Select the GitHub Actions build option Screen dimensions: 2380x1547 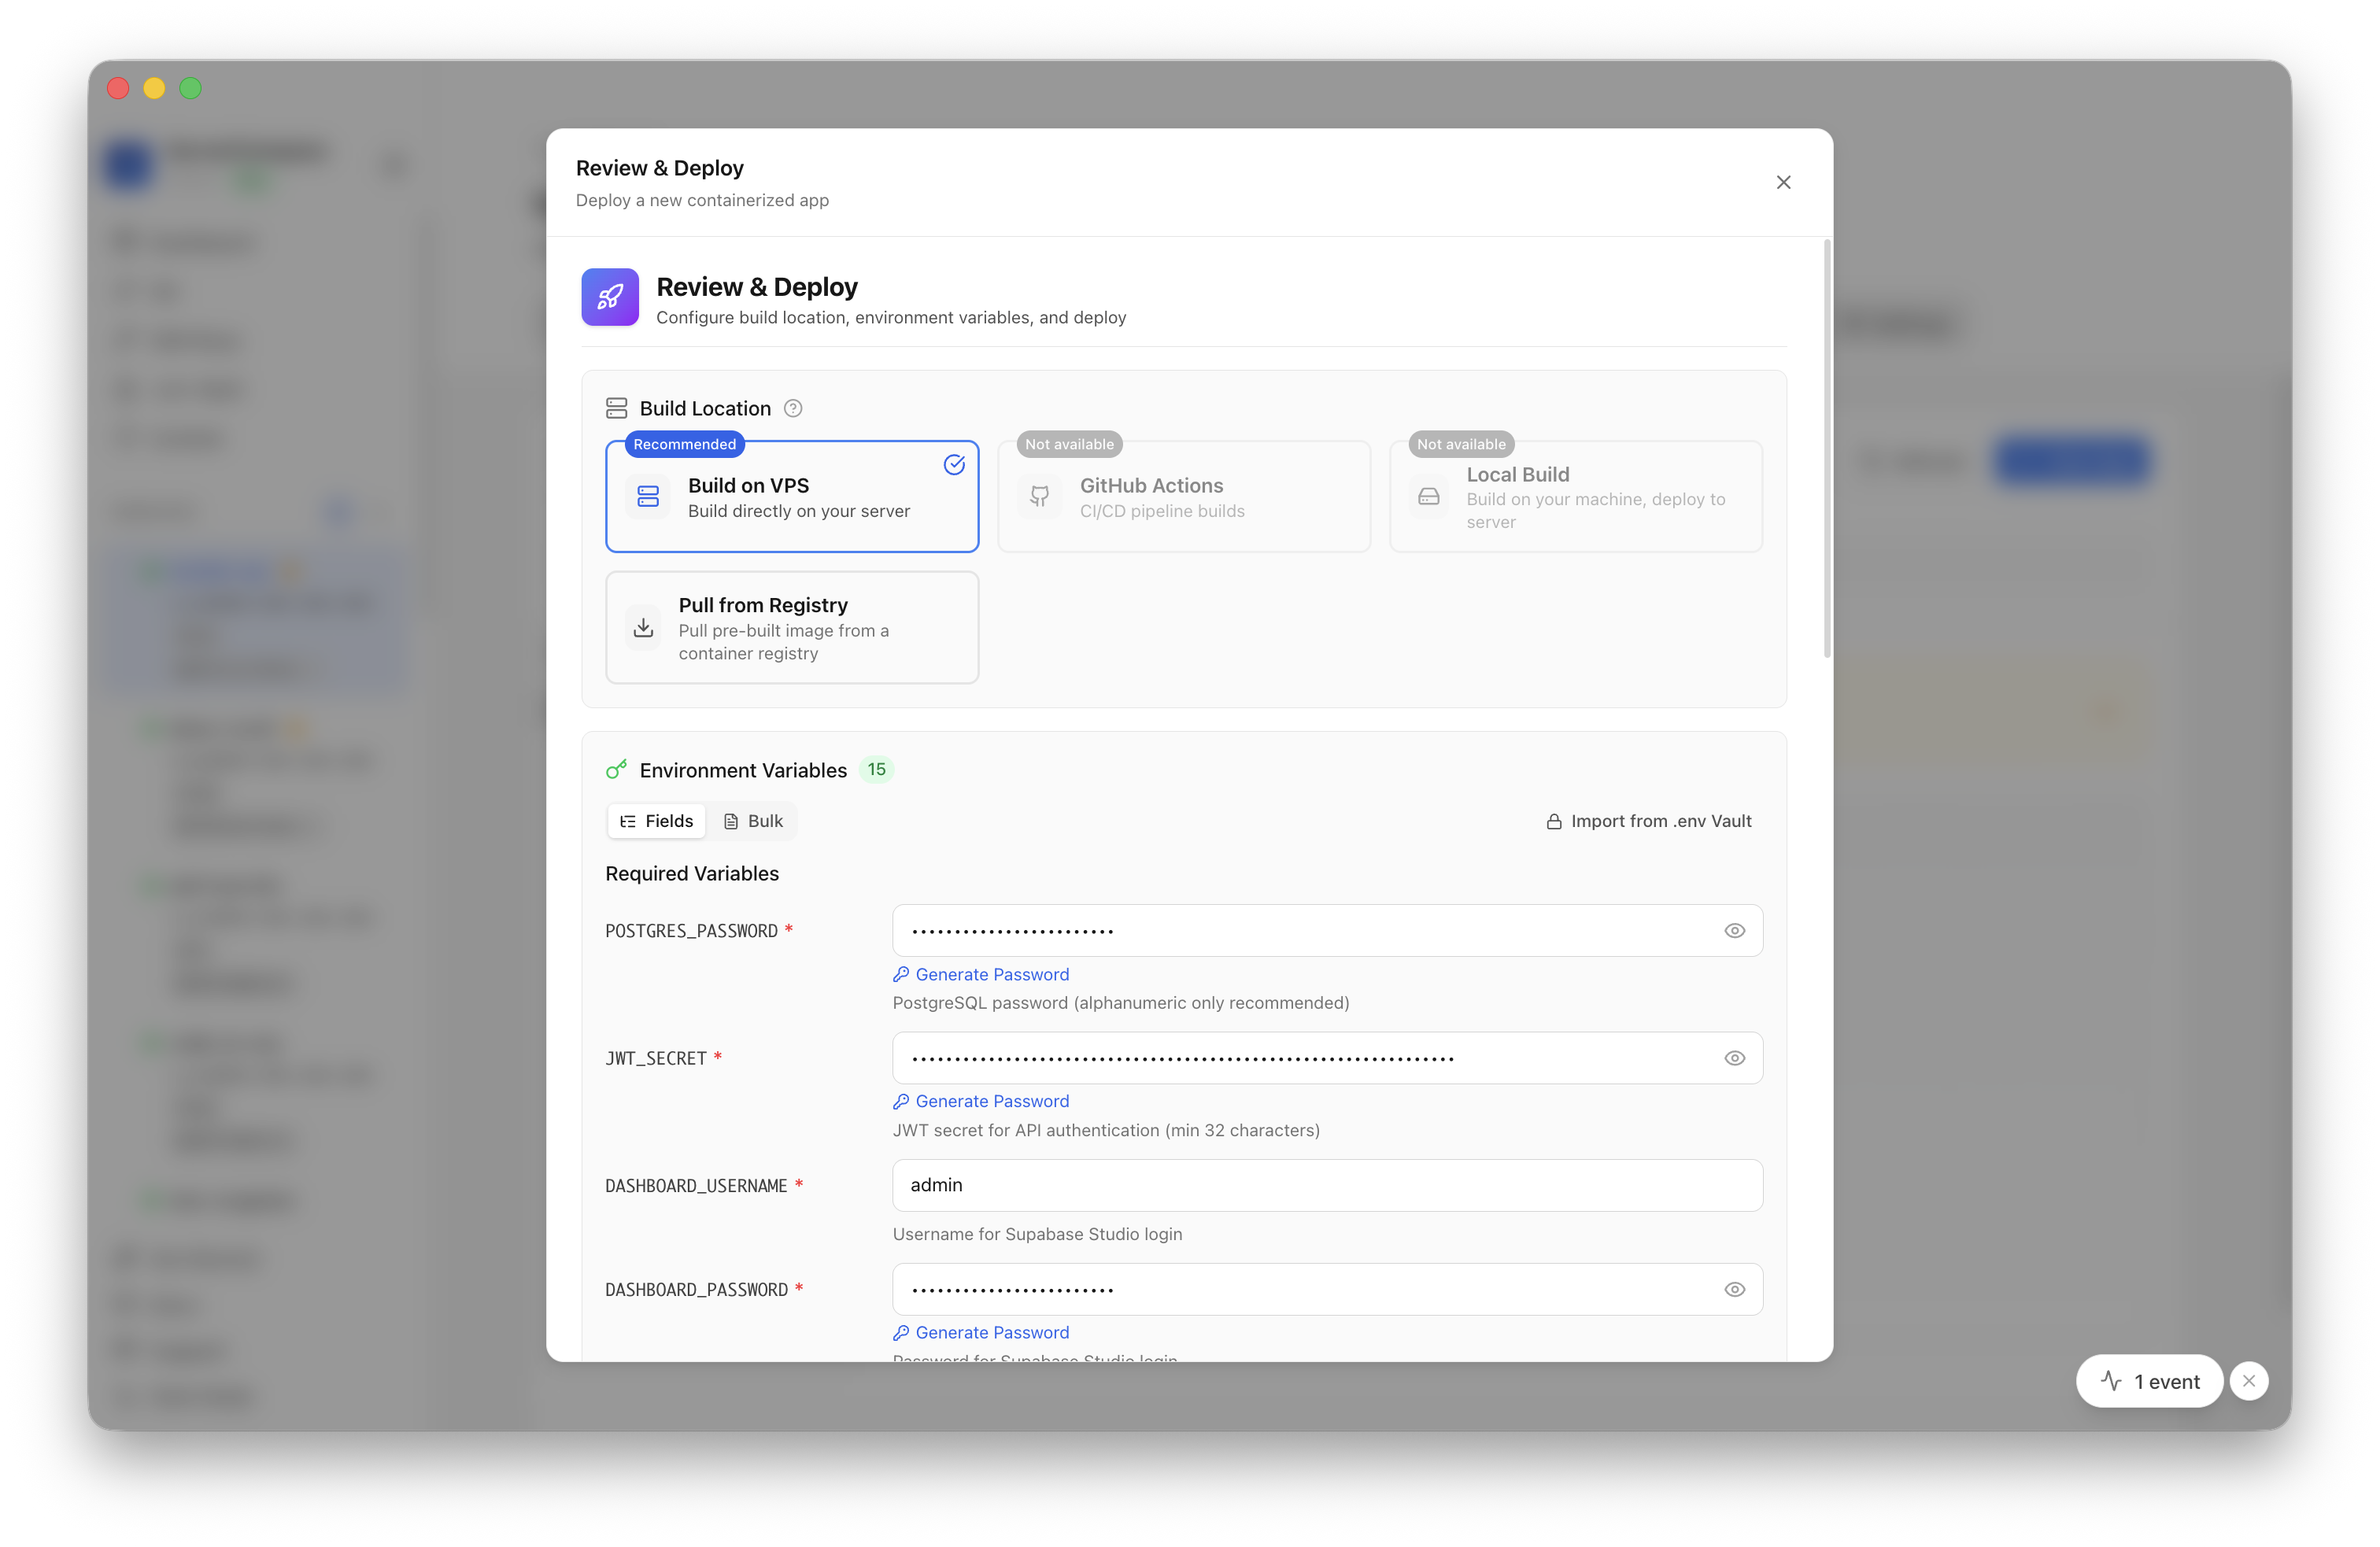click(1184, 496)
